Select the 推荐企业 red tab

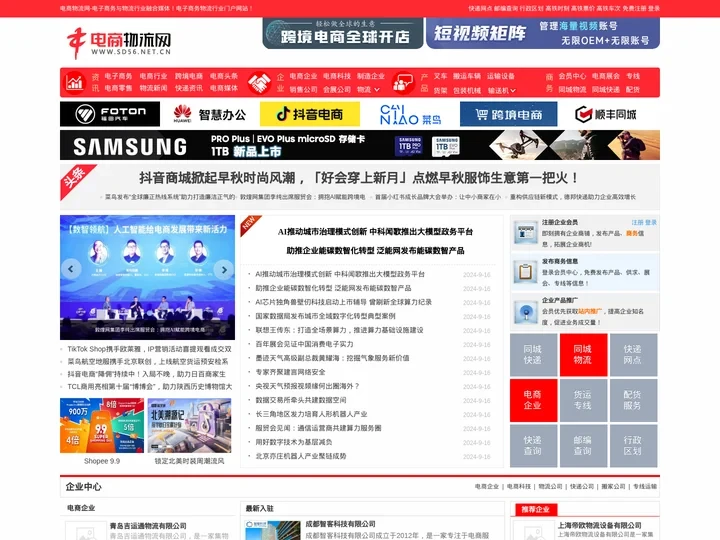point(536,509)
